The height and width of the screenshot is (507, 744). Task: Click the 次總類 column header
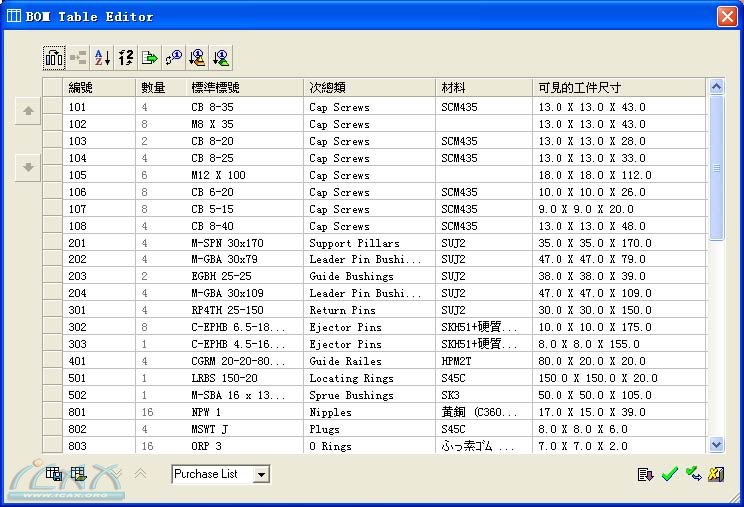click(x=369, y=87)
